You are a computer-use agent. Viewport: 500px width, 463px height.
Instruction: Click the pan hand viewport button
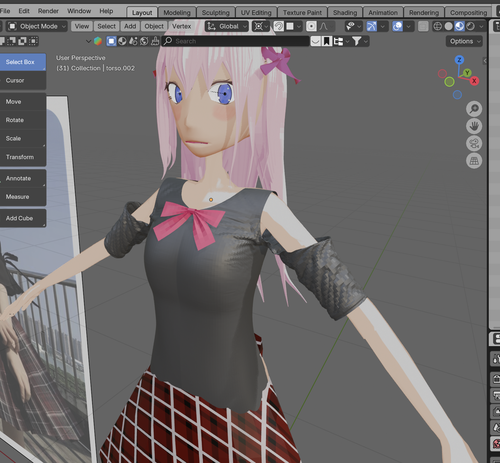(474, 126)
